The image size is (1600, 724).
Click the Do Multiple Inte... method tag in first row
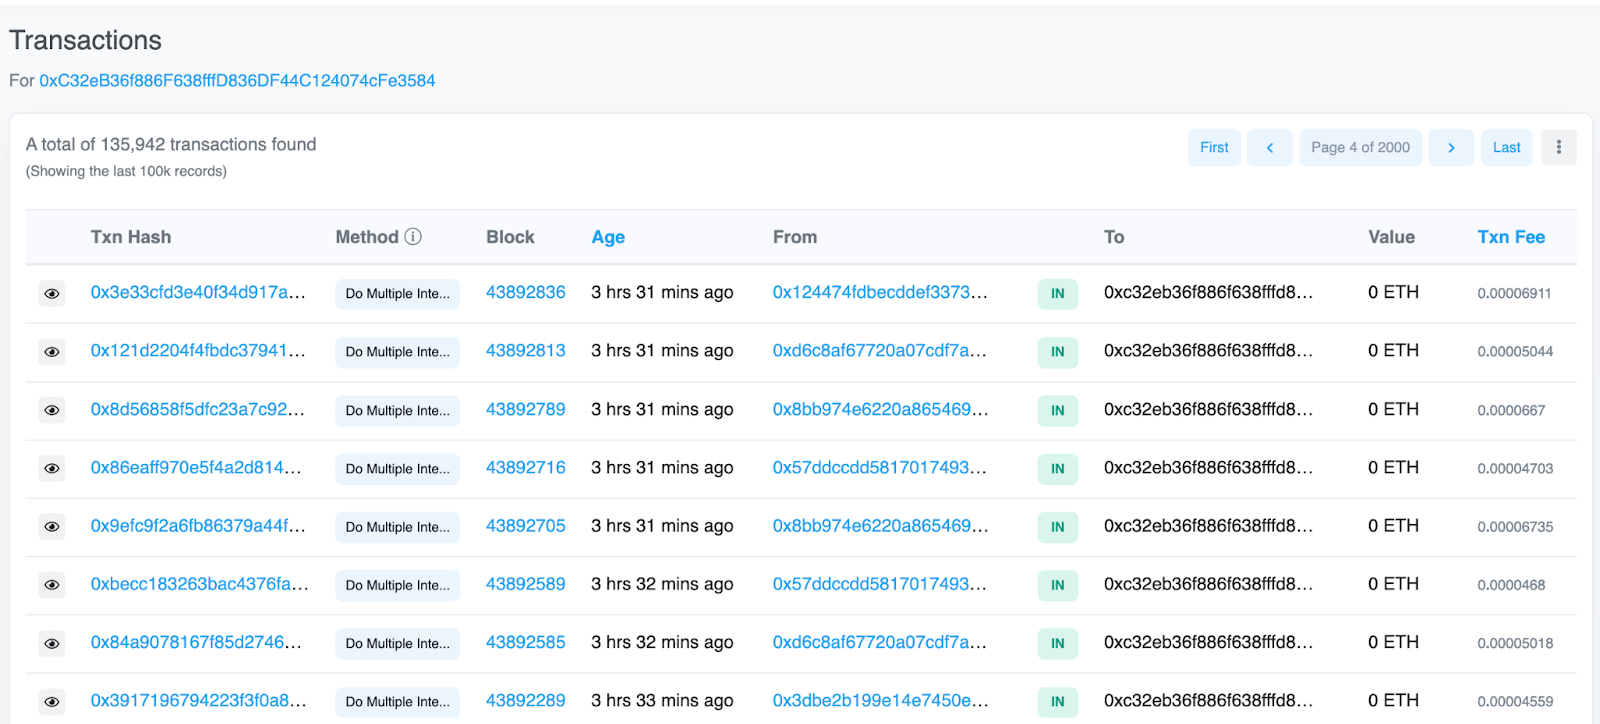click(x=397, y=294)
